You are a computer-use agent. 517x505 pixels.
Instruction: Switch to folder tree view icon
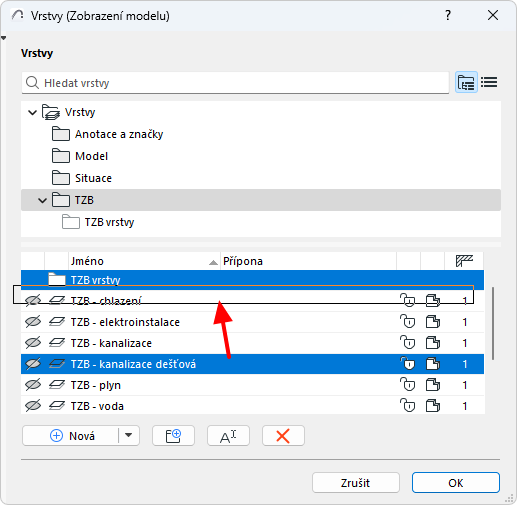pyautogui.click(x=466, y=82)
